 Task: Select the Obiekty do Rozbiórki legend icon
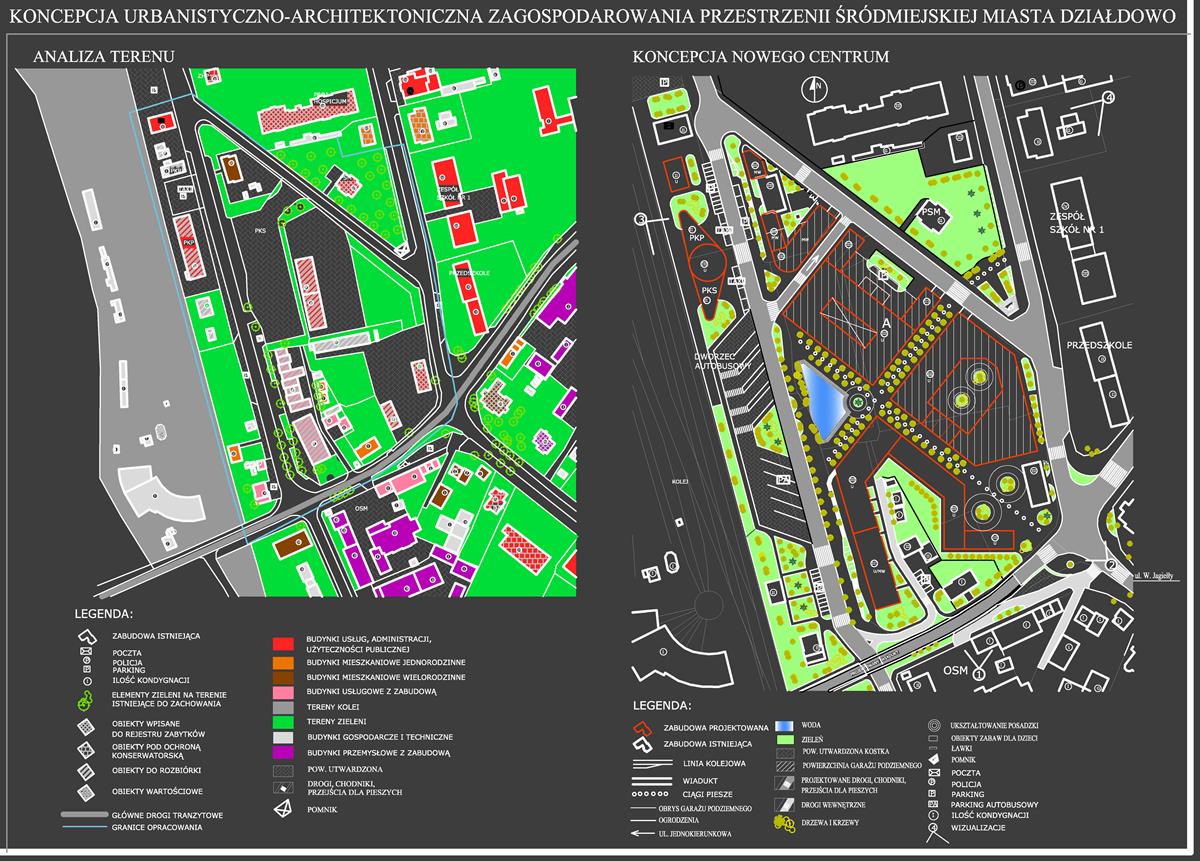88,771
